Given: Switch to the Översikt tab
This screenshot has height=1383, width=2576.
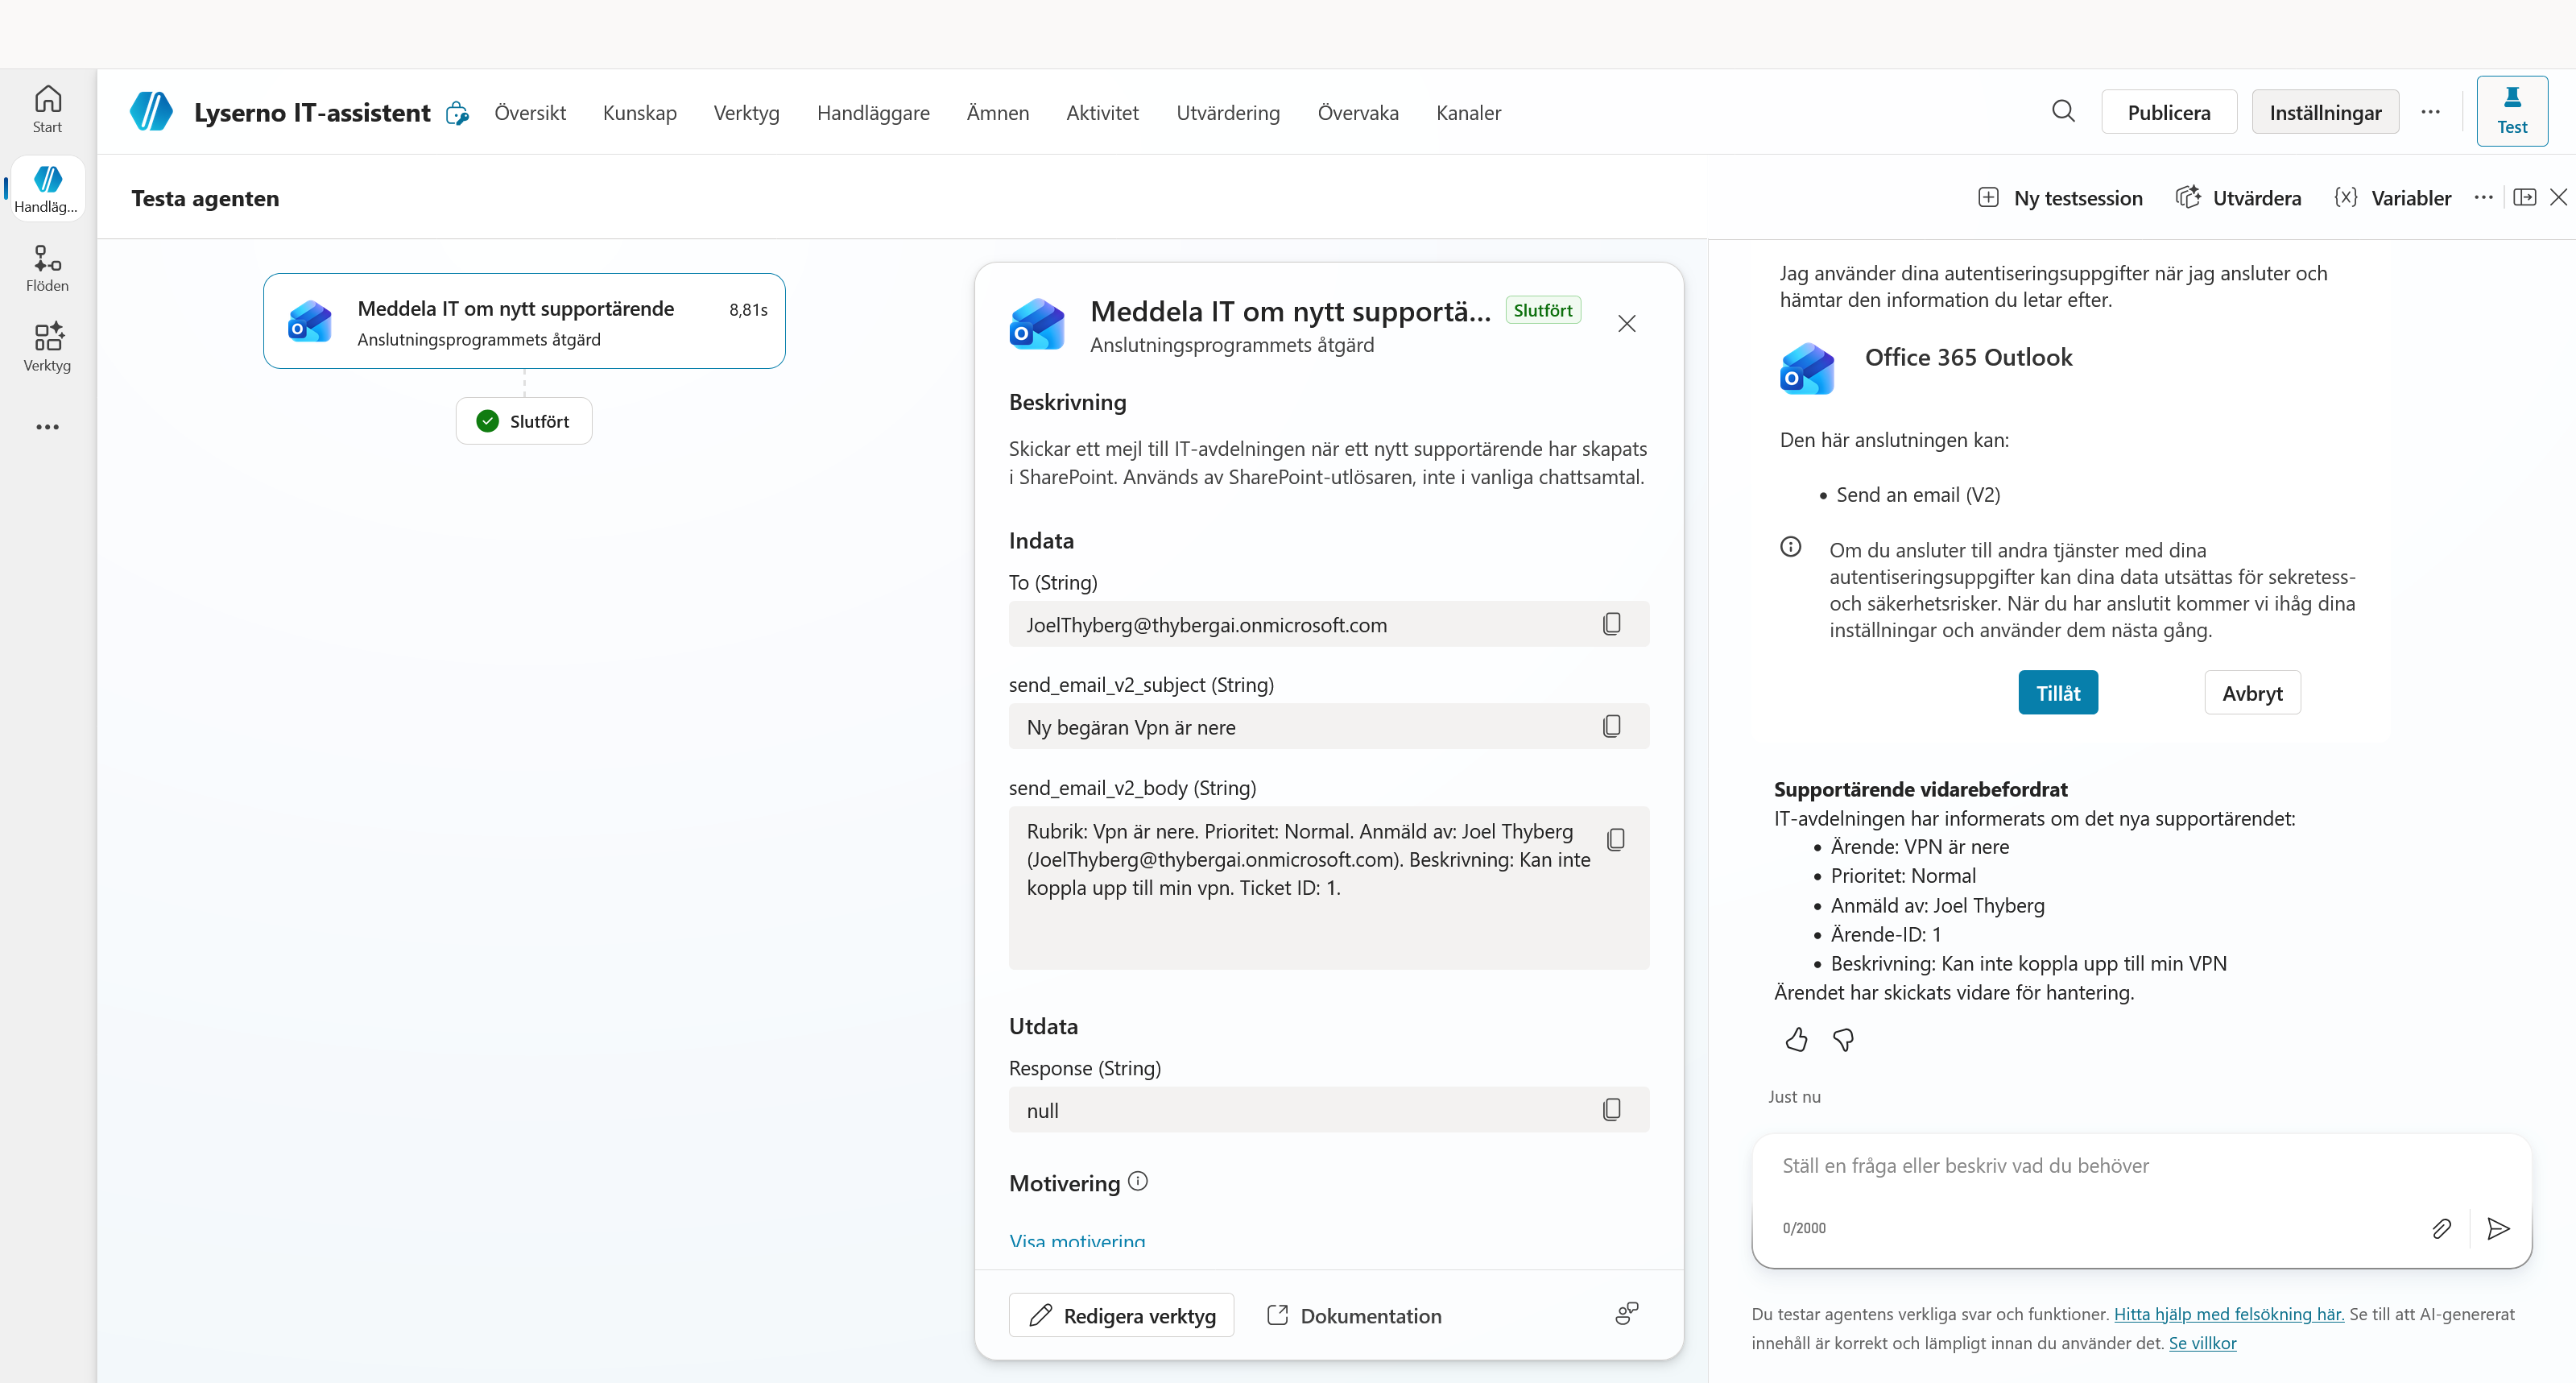Looking at the screenshot, I should (530, 113).
